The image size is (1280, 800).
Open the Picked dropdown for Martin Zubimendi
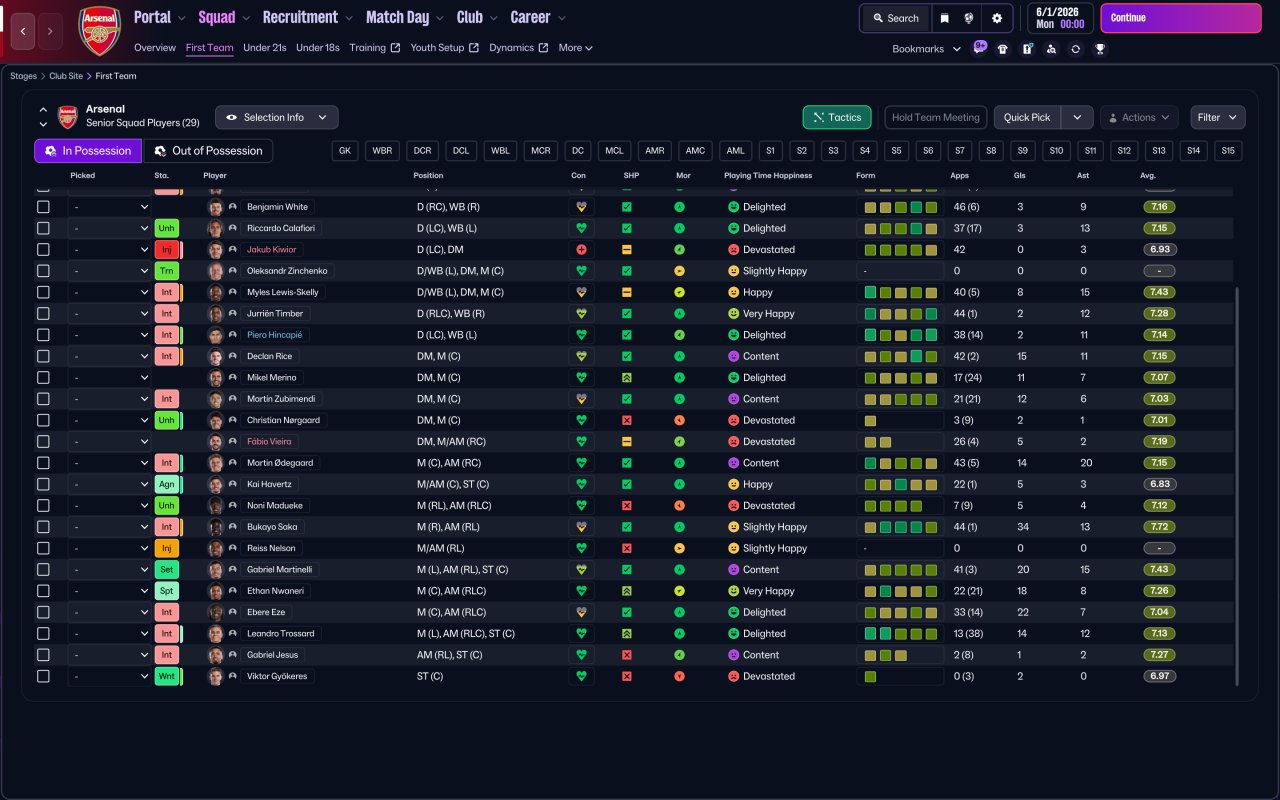(x=109, y=399)
